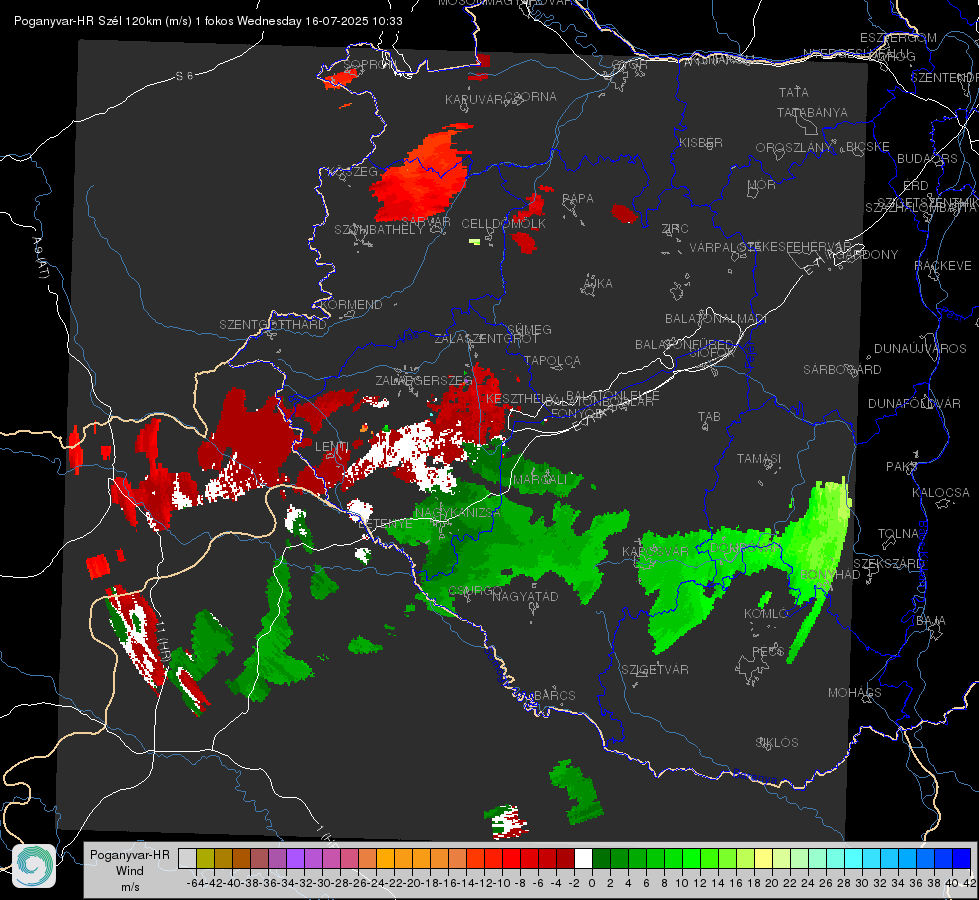Click the AJKA town label
Image resolution: width=979 pixels, height=900 pixels.
point(598,283)
